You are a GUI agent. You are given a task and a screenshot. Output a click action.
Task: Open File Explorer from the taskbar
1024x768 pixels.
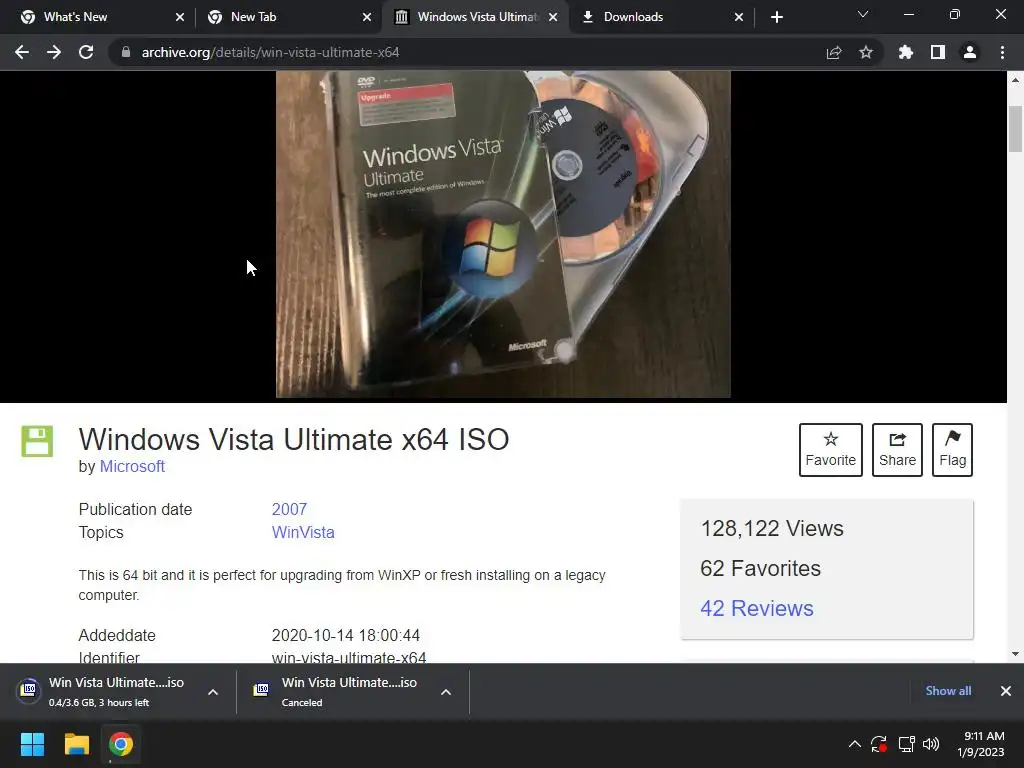coord(76,744)
